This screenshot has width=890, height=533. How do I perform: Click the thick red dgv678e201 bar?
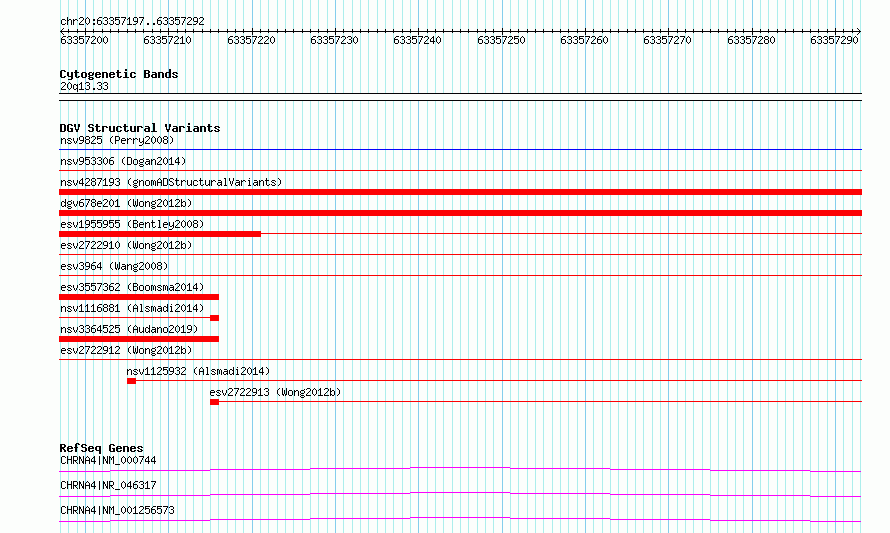coord(460,213)
